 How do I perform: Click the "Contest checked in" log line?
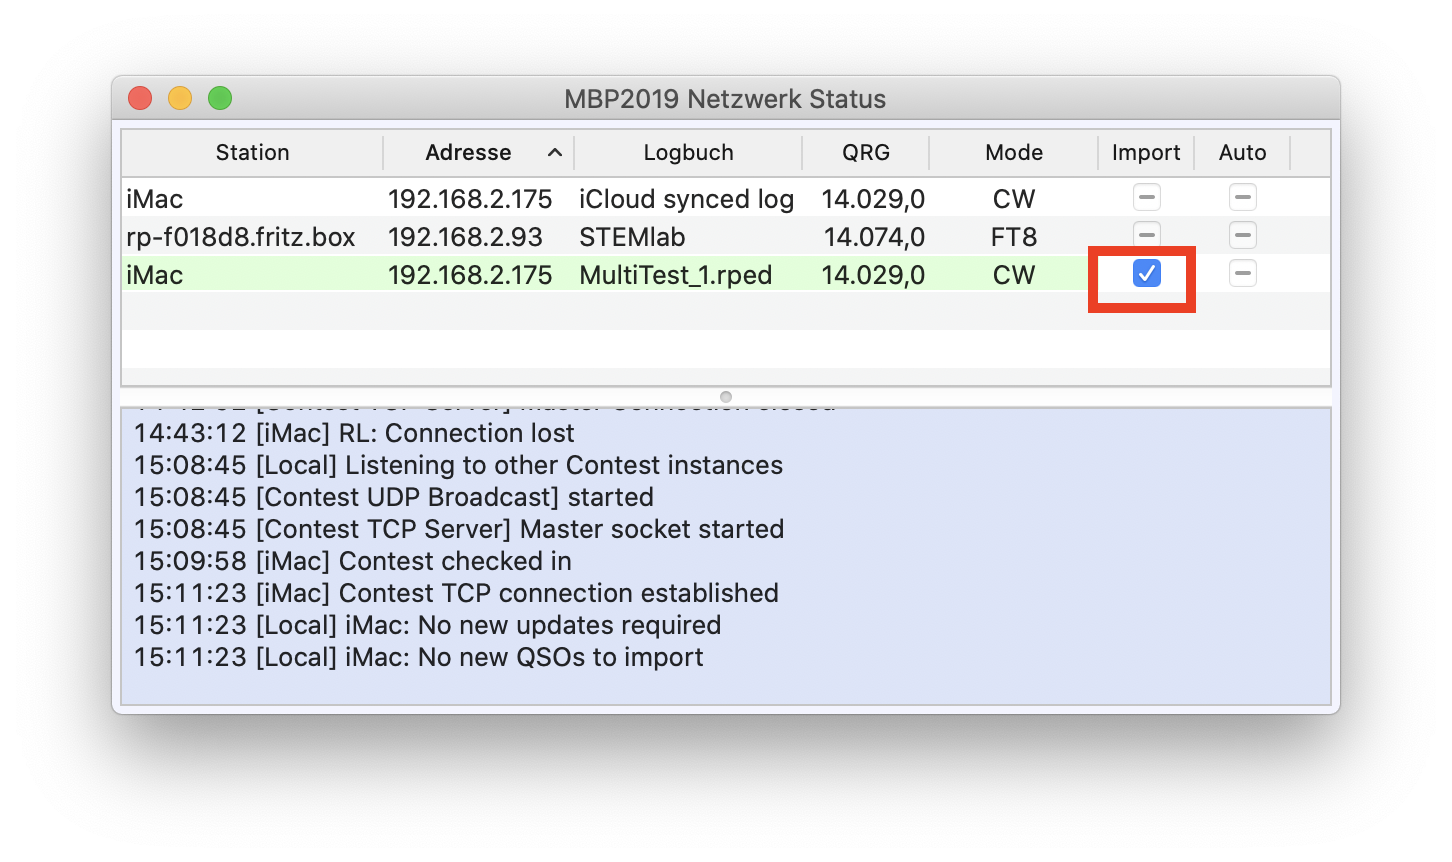[x=353, y=561]
